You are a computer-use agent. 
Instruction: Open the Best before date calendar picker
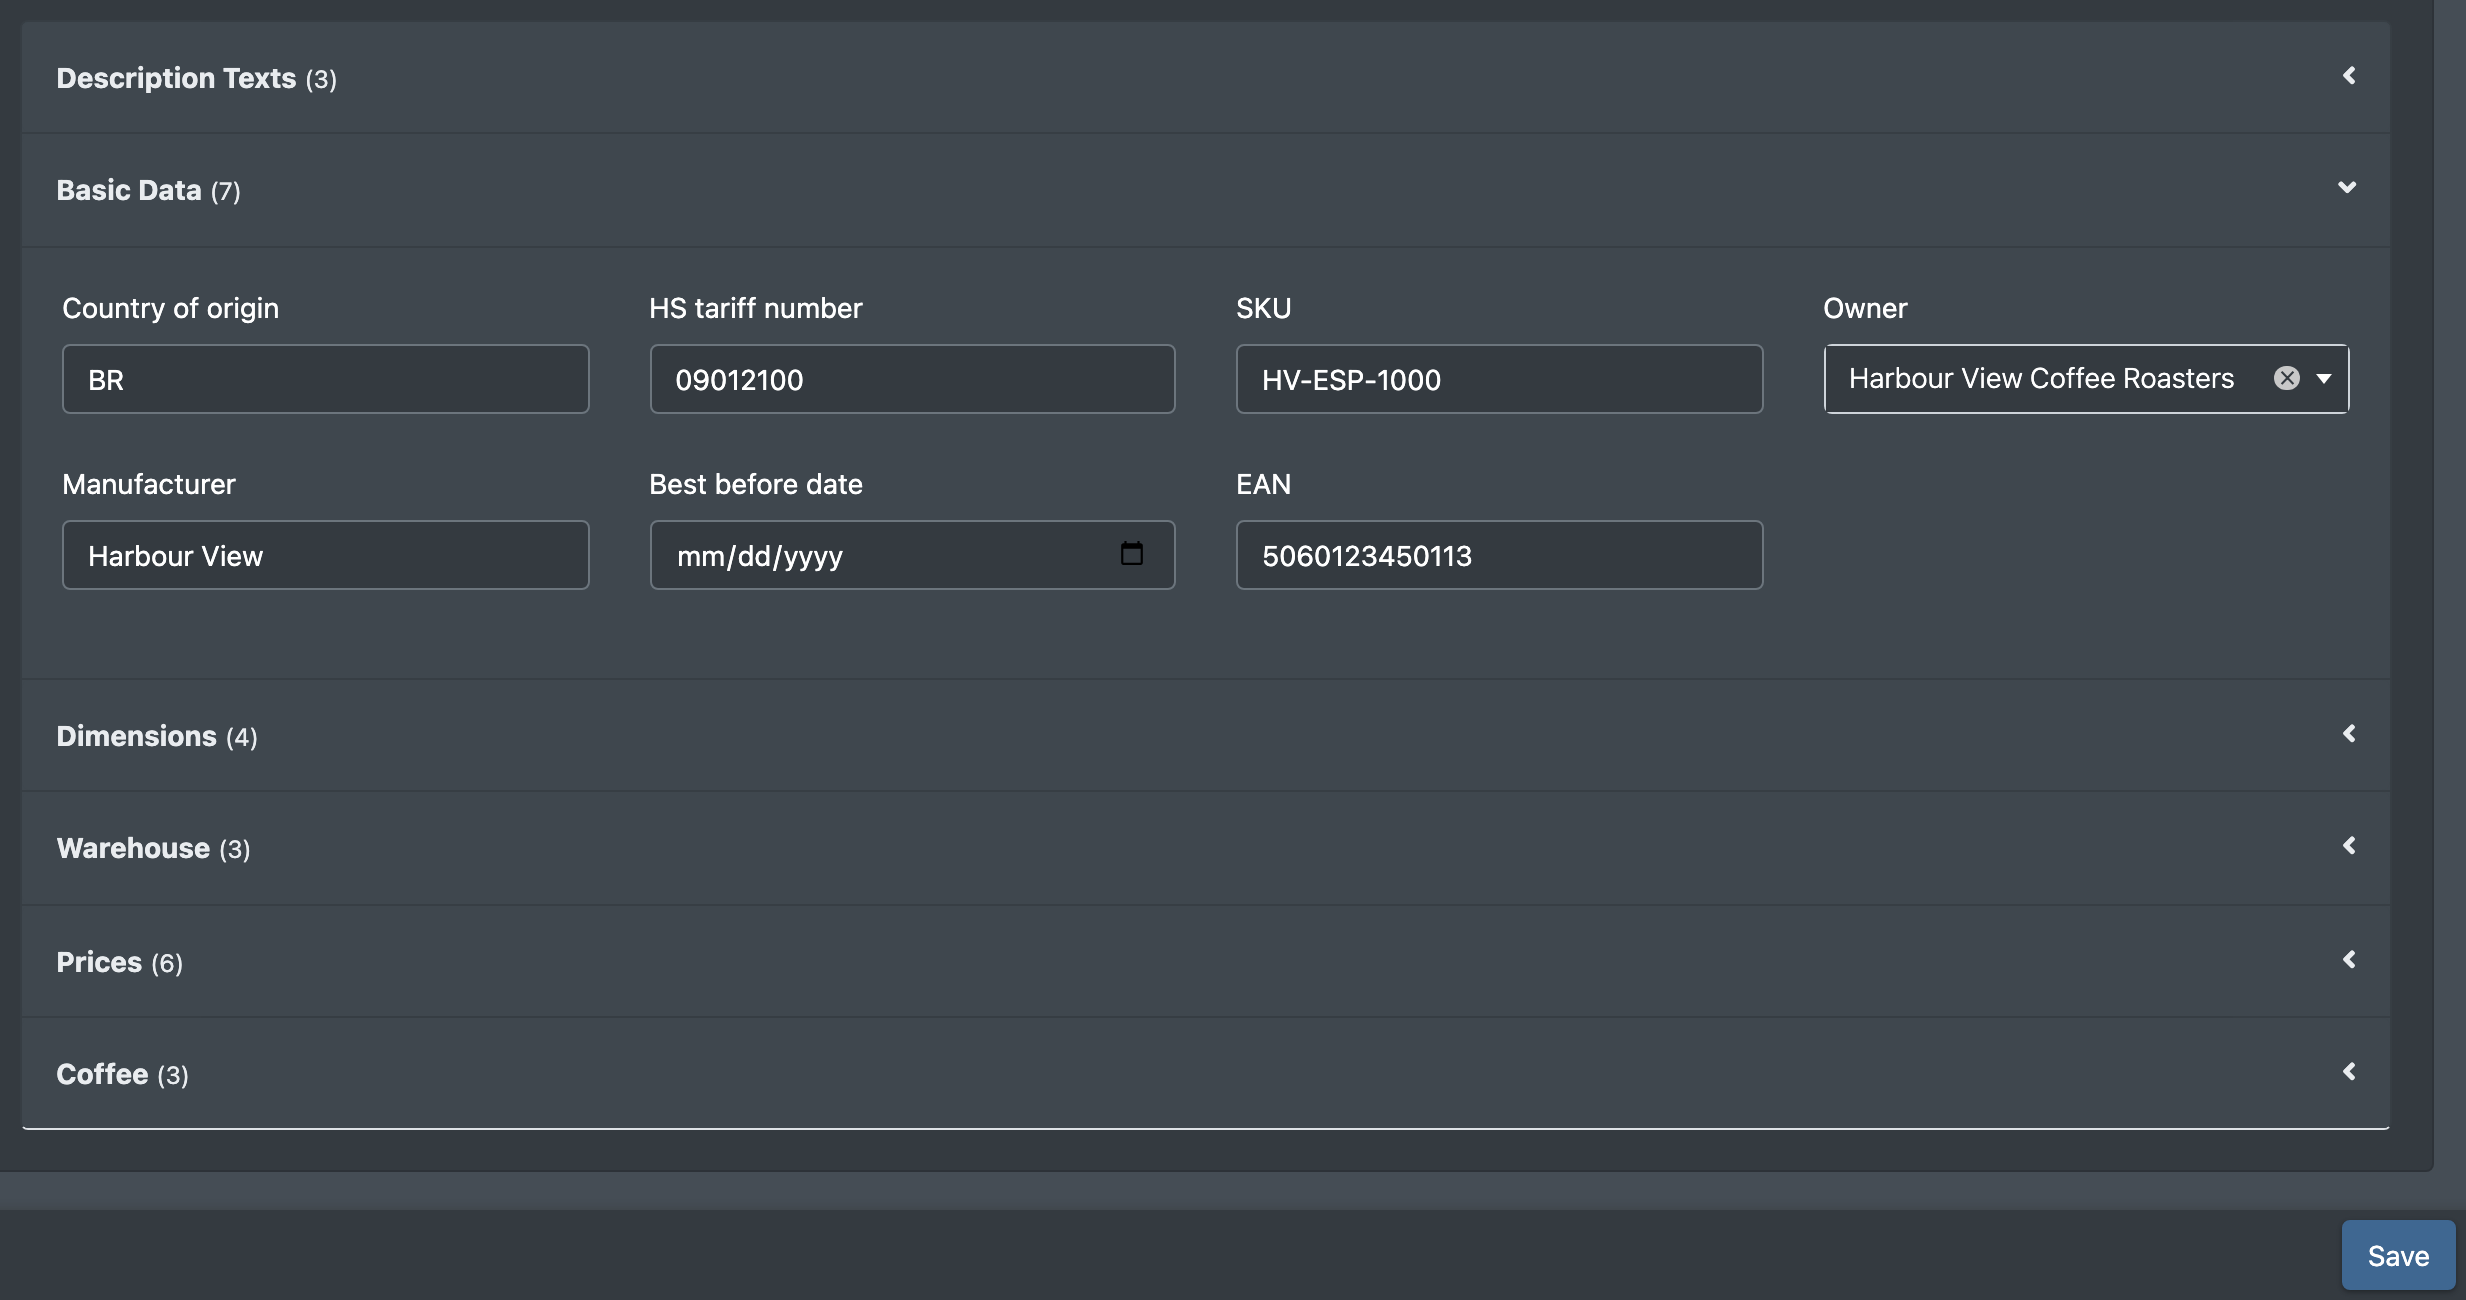(x=1131, y=554)
